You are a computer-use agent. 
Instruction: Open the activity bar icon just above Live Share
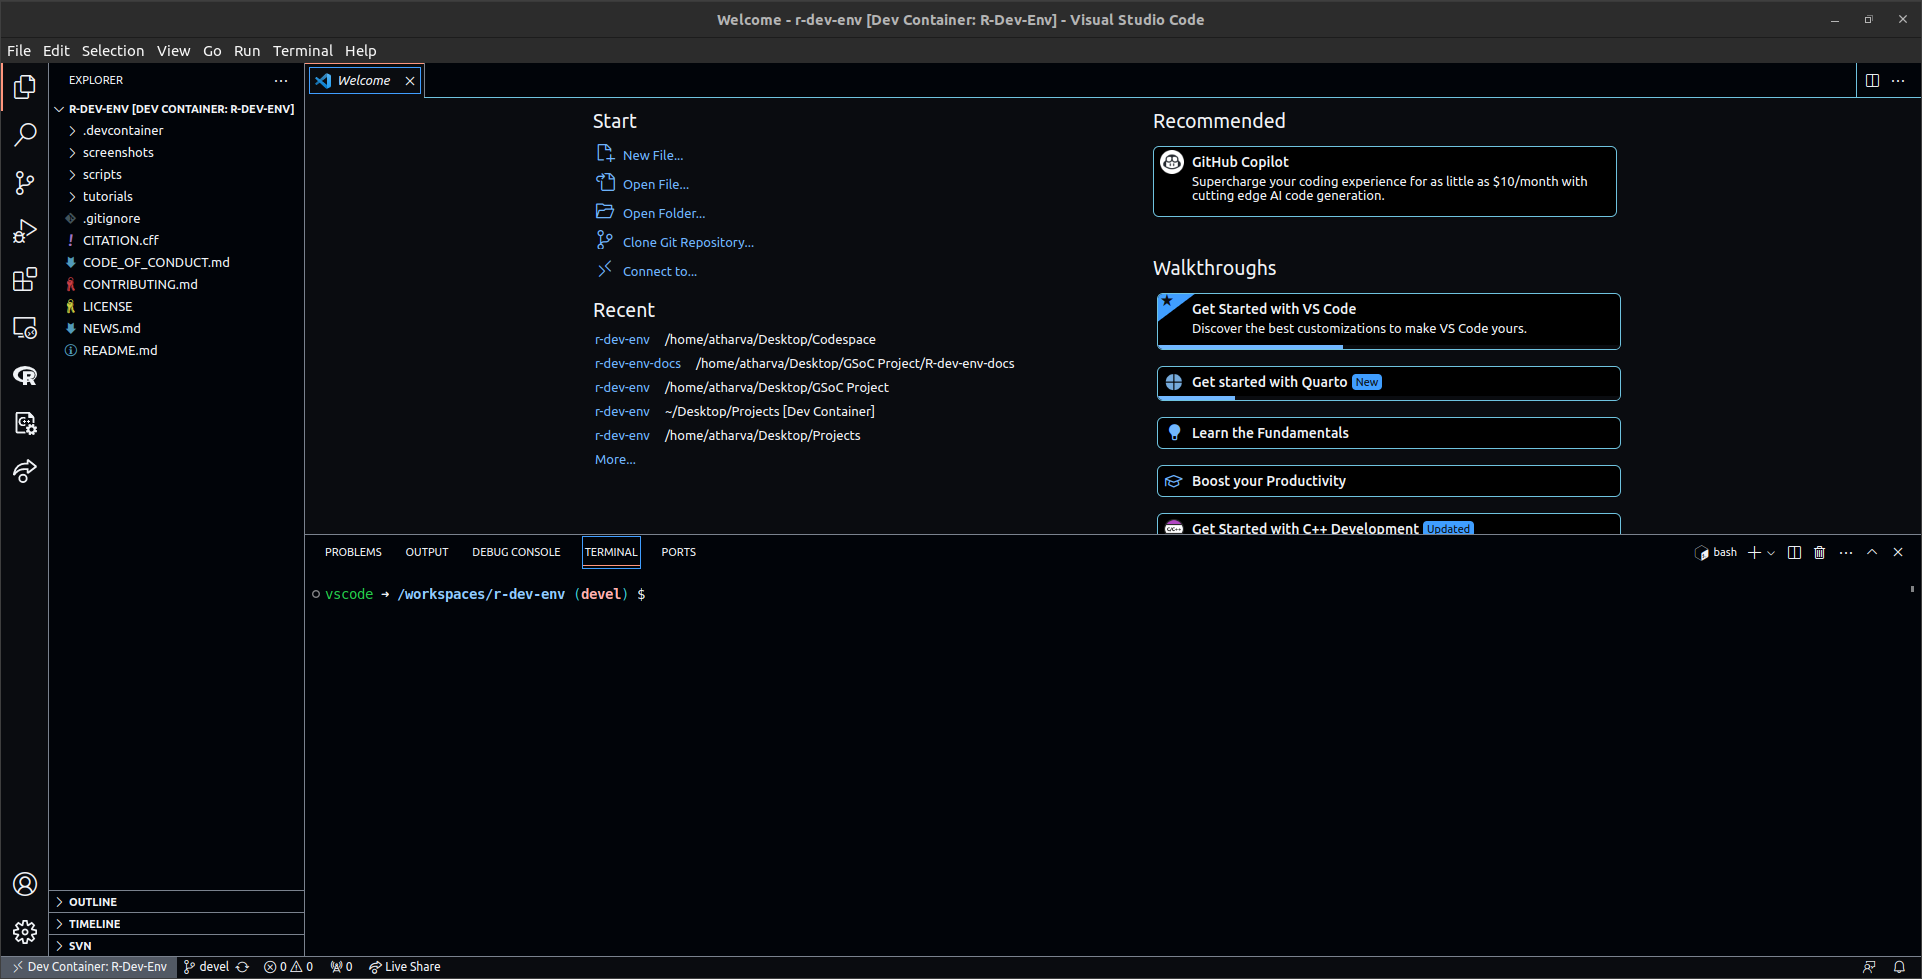coord(25,423)
